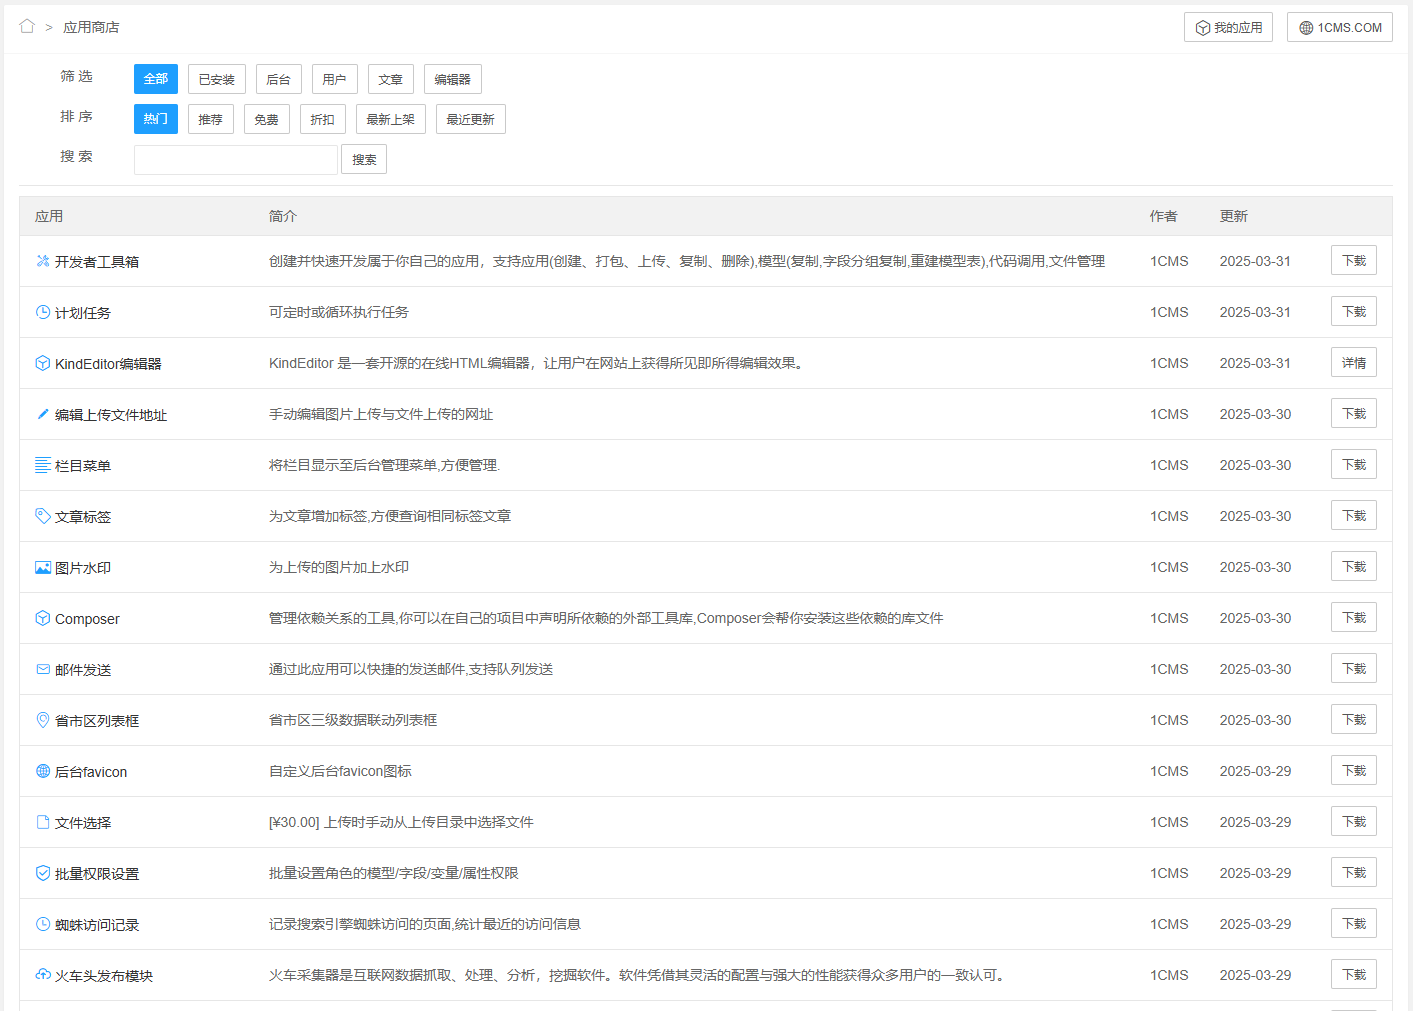Focus the app search input field

click(236, 160)
